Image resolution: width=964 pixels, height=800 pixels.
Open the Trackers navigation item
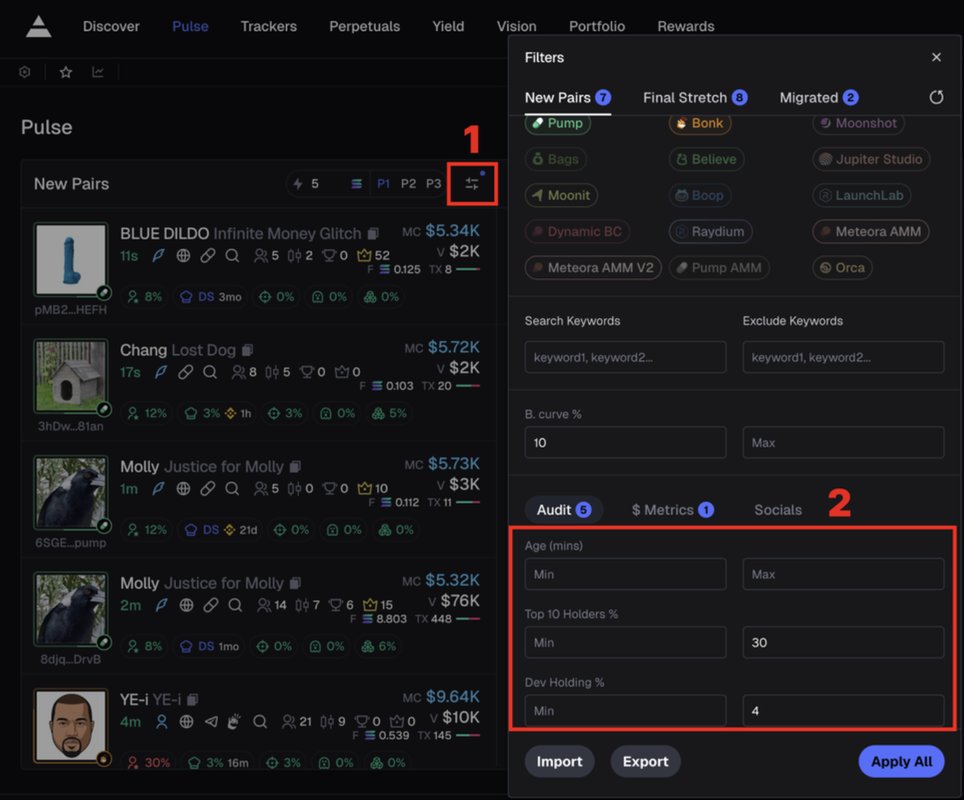pos(269,26)
